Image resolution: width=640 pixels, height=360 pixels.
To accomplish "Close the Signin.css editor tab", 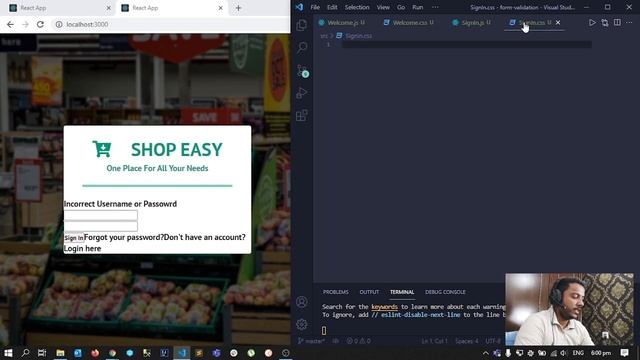I will [558, 23].
